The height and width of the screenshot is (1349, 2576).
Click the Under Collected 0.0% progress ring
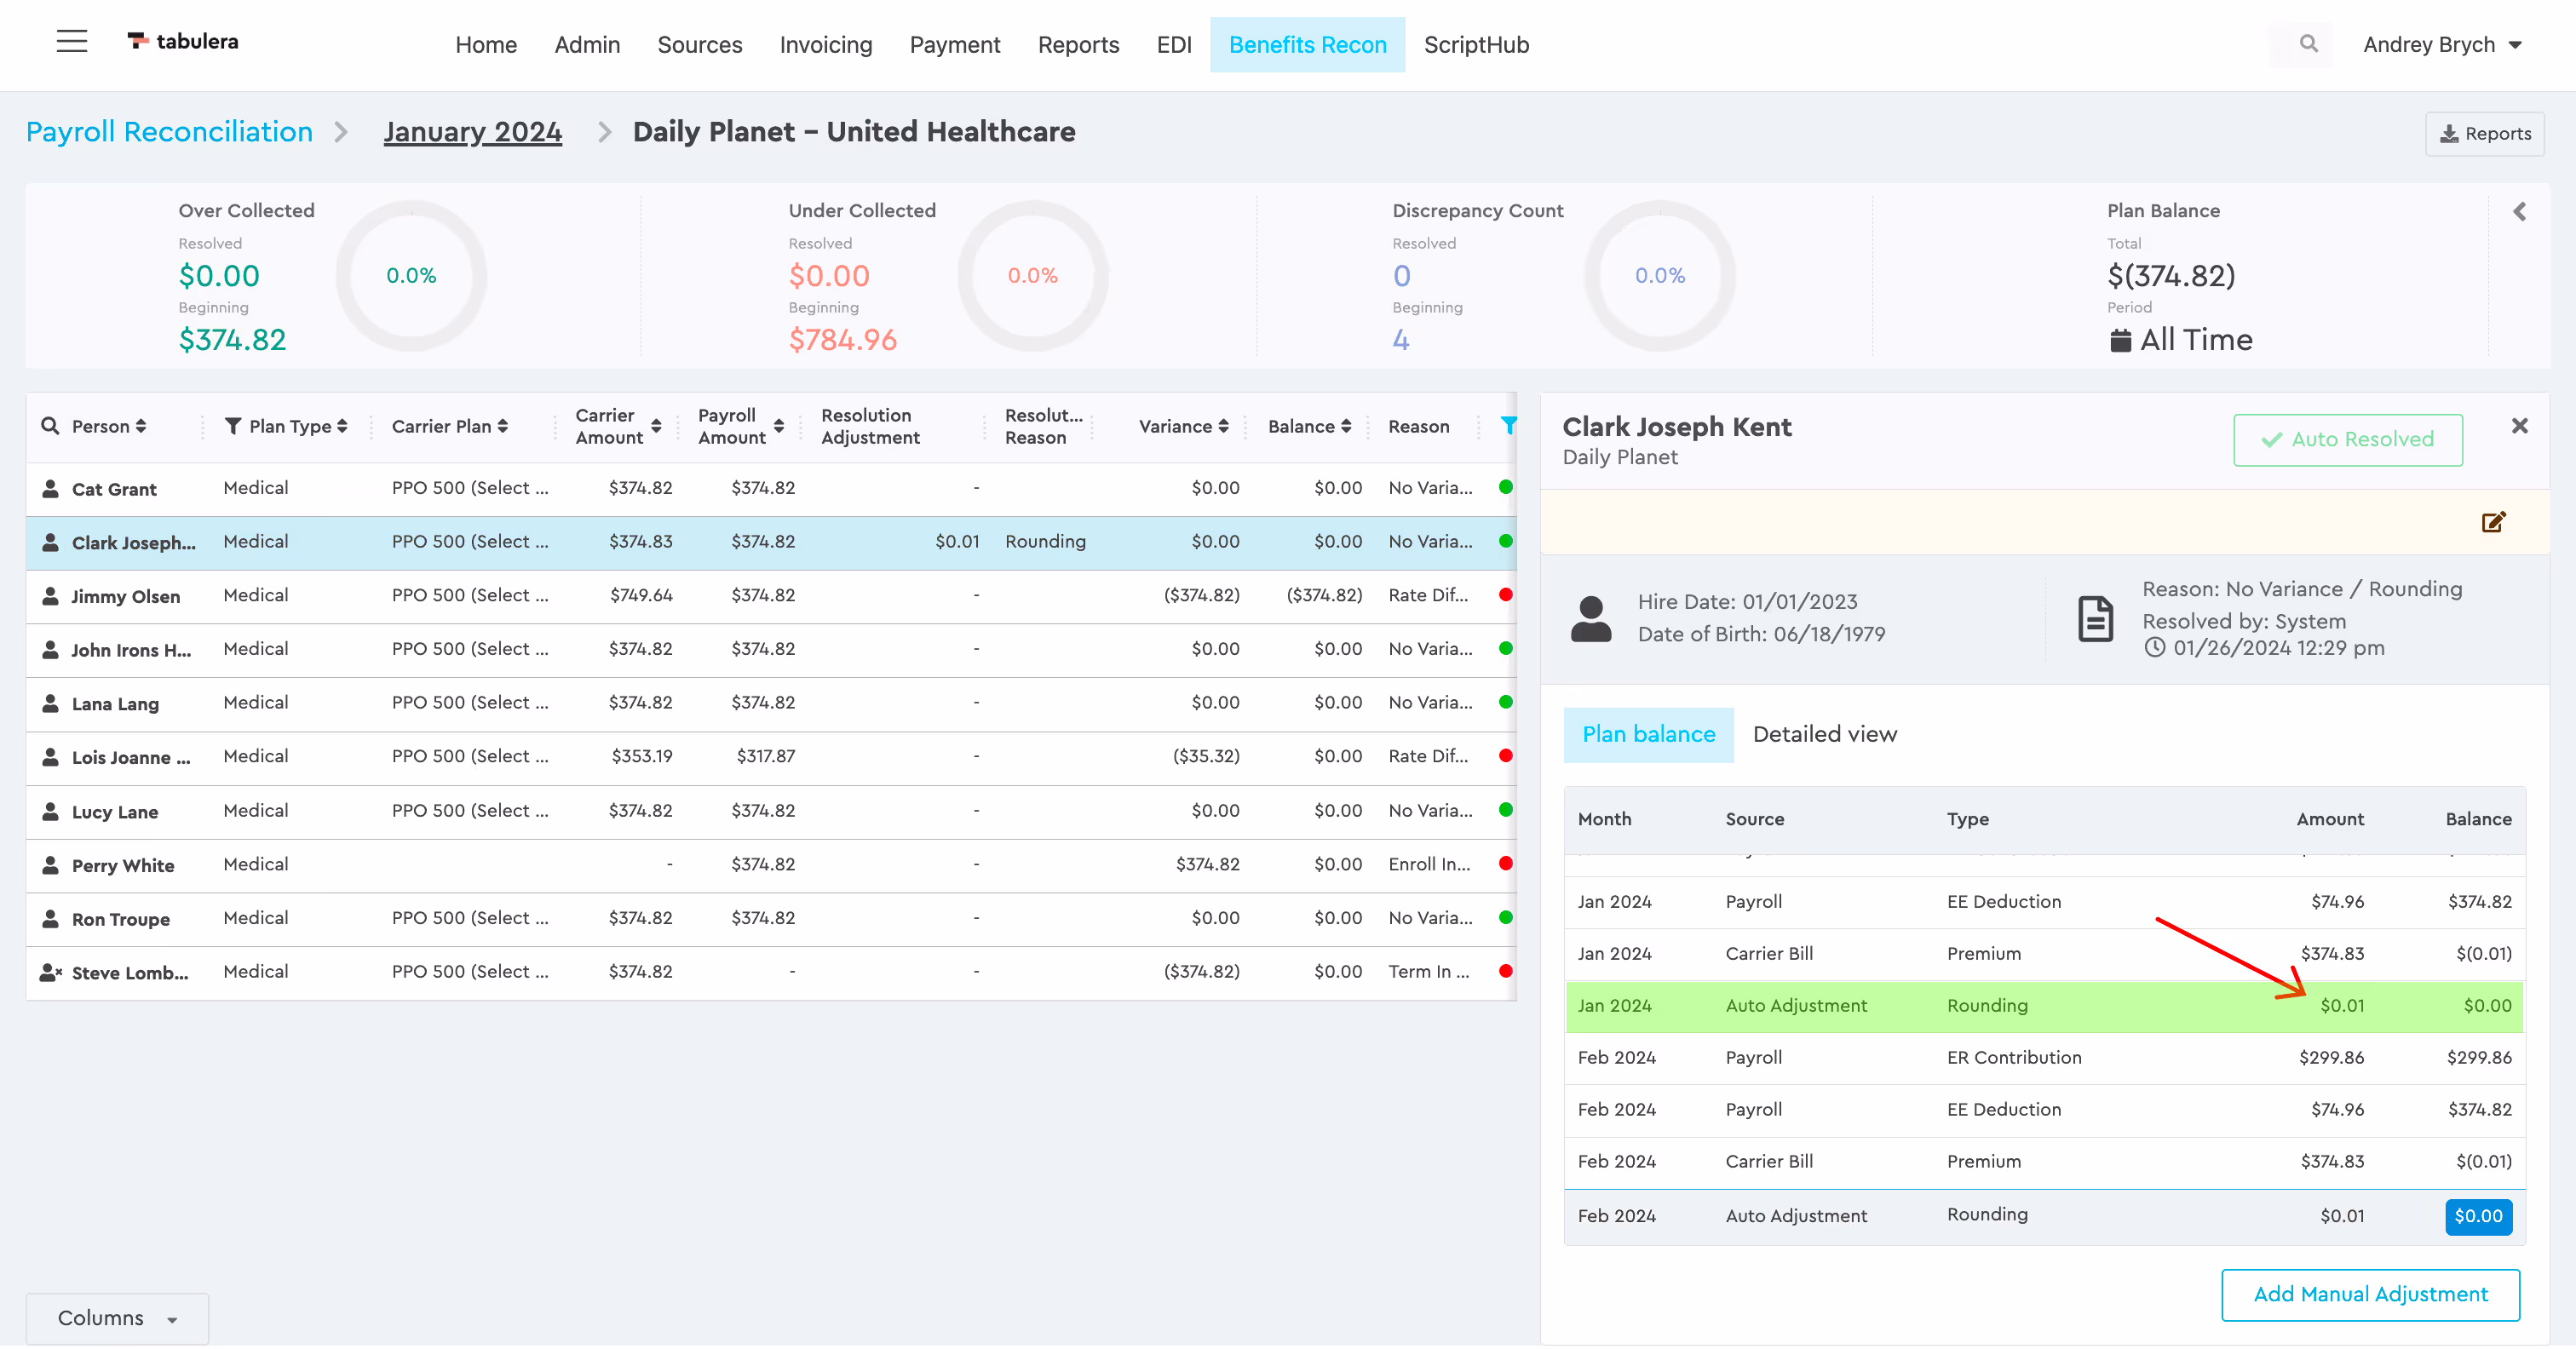1033,276
